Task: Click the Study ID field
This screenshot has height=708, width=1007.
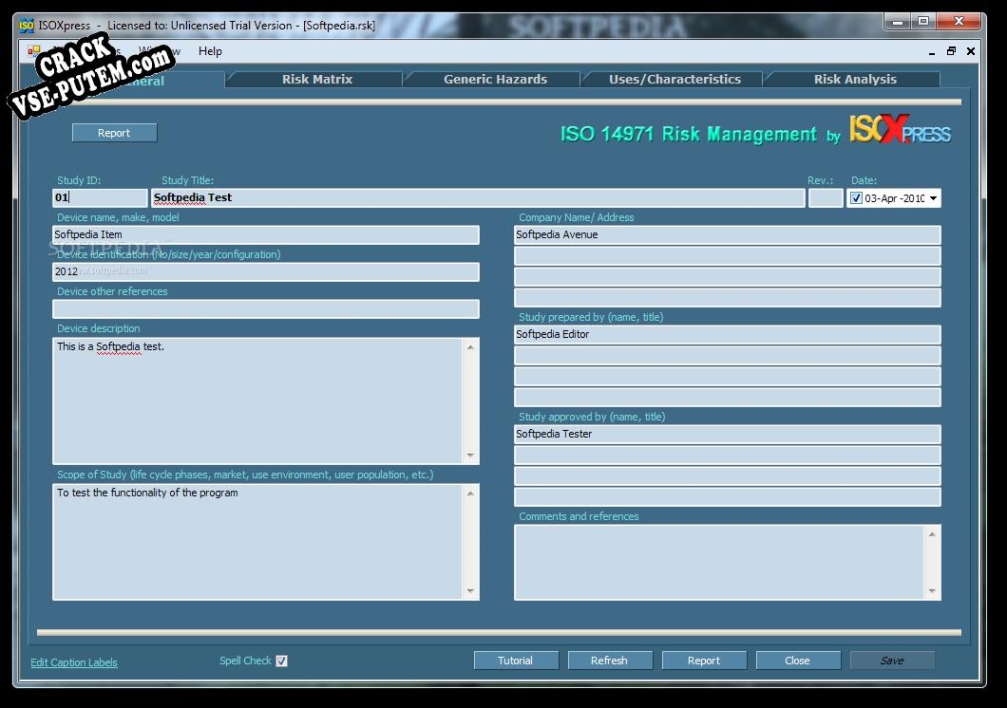Action: (100, 198)
